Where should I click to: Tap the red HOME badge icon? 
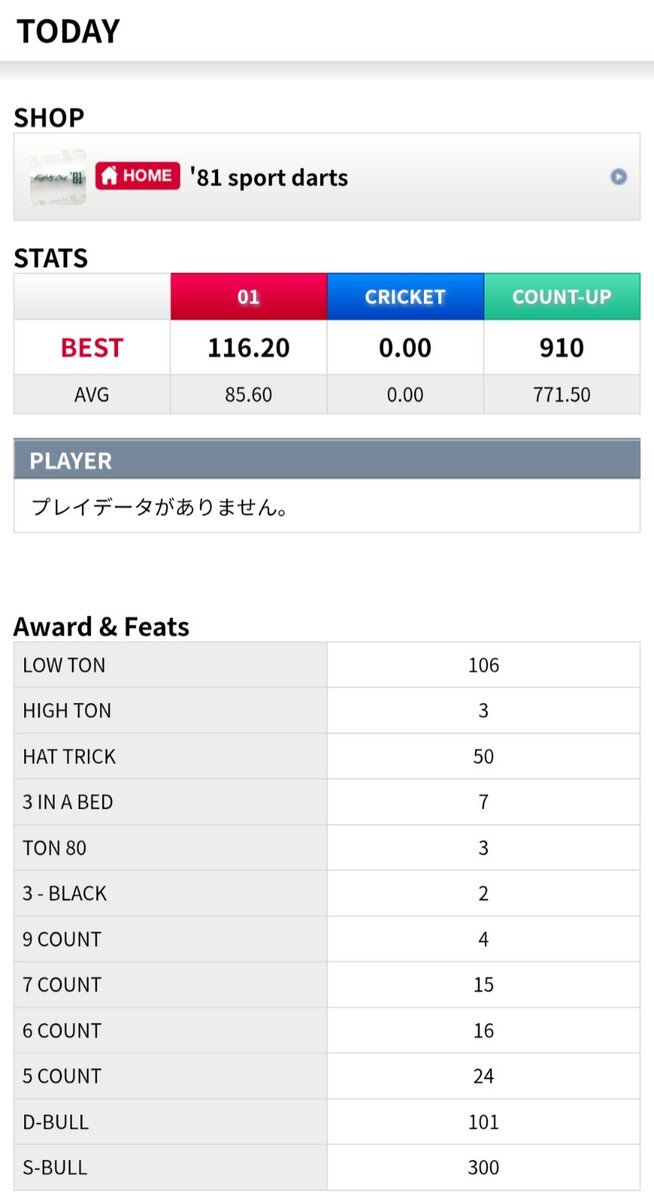[x=138, y=176]
